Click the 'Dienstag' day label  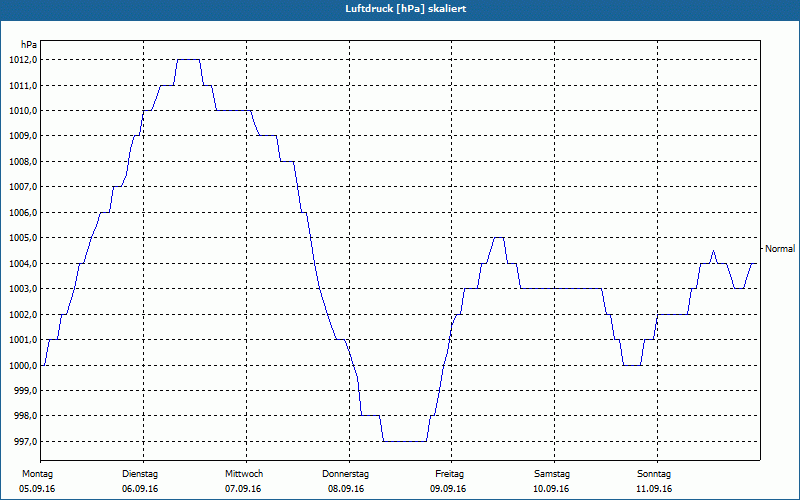click(x=140, y=474)
